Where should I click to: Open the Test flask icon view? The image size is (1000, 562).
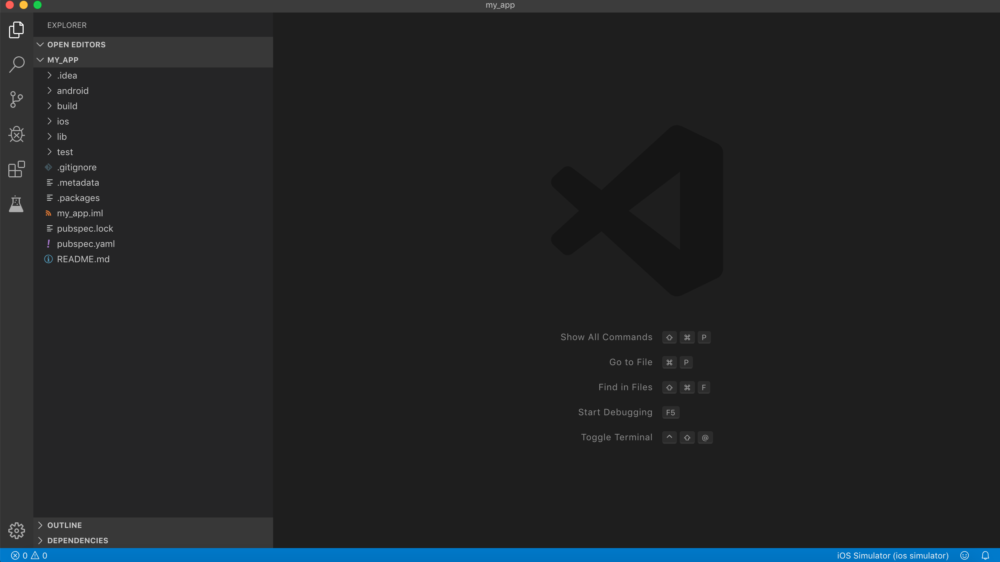tap(17, 204)
